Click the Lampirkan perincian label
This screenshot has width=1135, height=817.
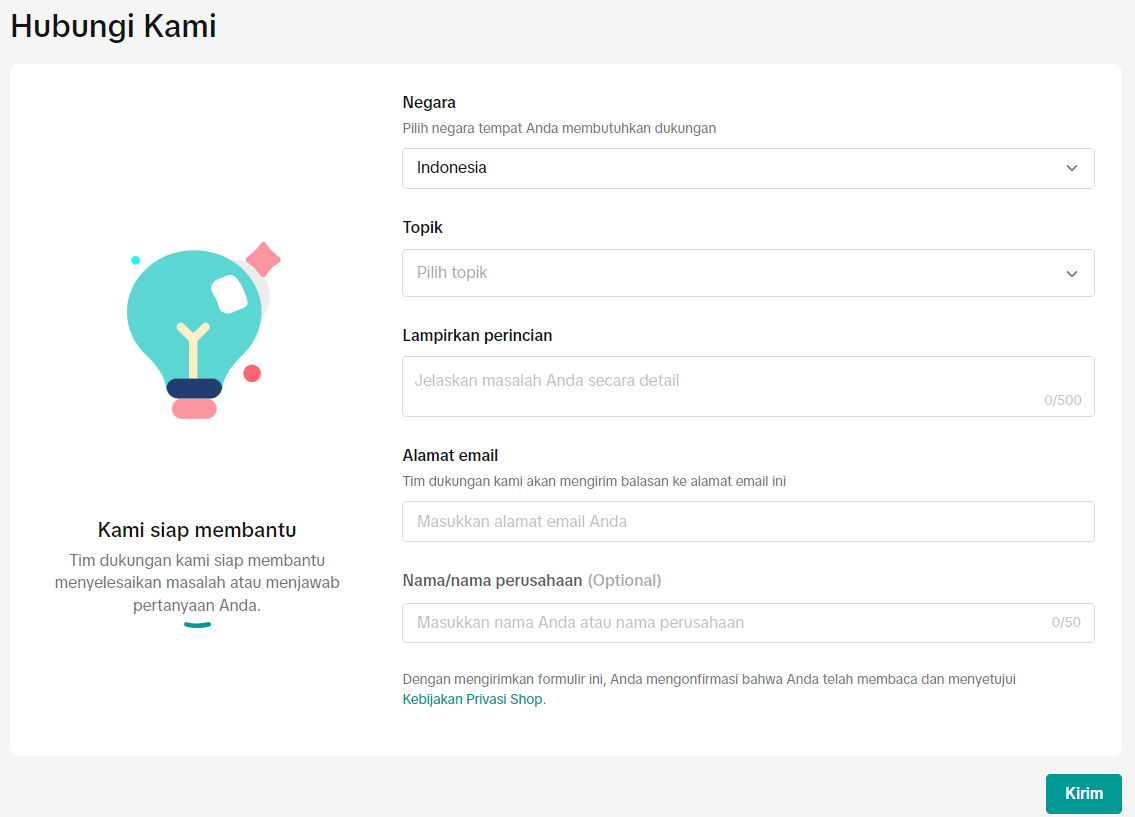pyautogui.click(x=477, y=335)
